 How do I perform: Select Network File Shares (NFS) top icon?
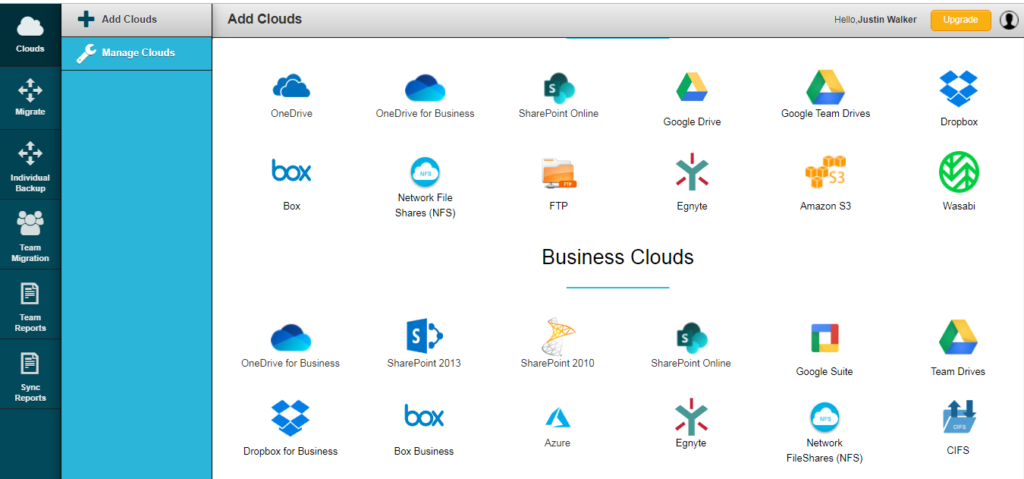coord(425,173)
